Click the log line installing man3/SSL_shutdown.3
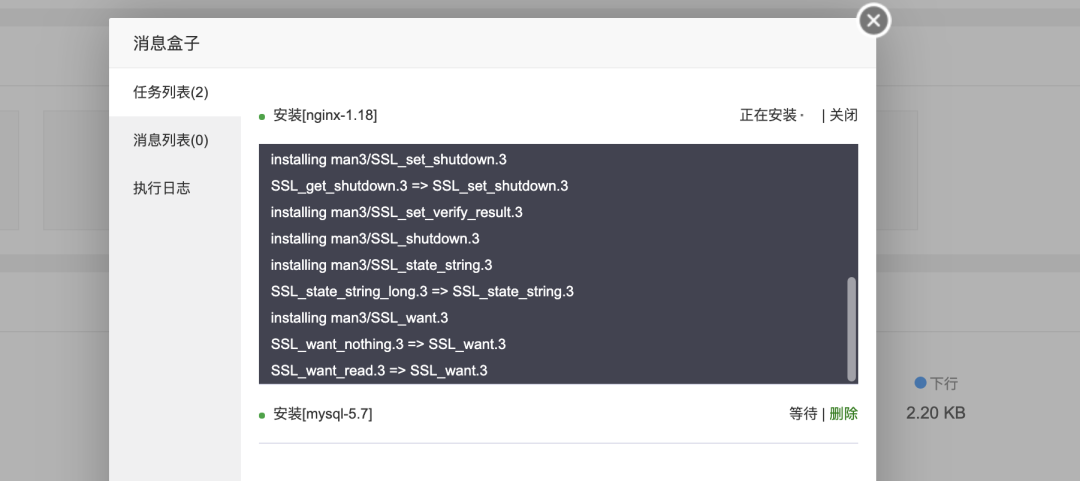Image resolution: width=1080 pixels, height=481 pixels. pyautogui.click(x=375, y=238)
